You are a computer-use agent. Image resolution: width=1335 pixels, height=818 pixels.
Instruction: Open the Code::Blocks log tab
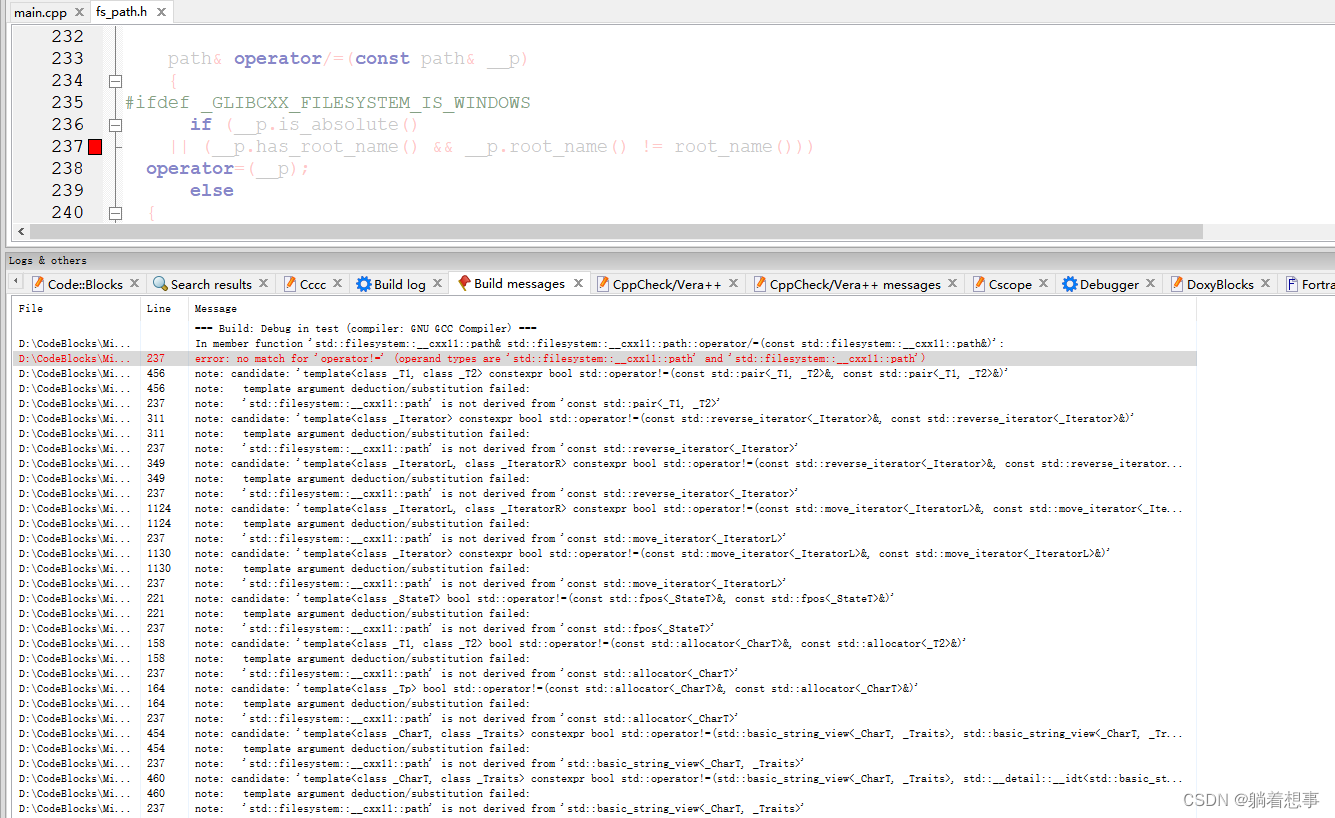pyautogui.click(x=85, y=285)
